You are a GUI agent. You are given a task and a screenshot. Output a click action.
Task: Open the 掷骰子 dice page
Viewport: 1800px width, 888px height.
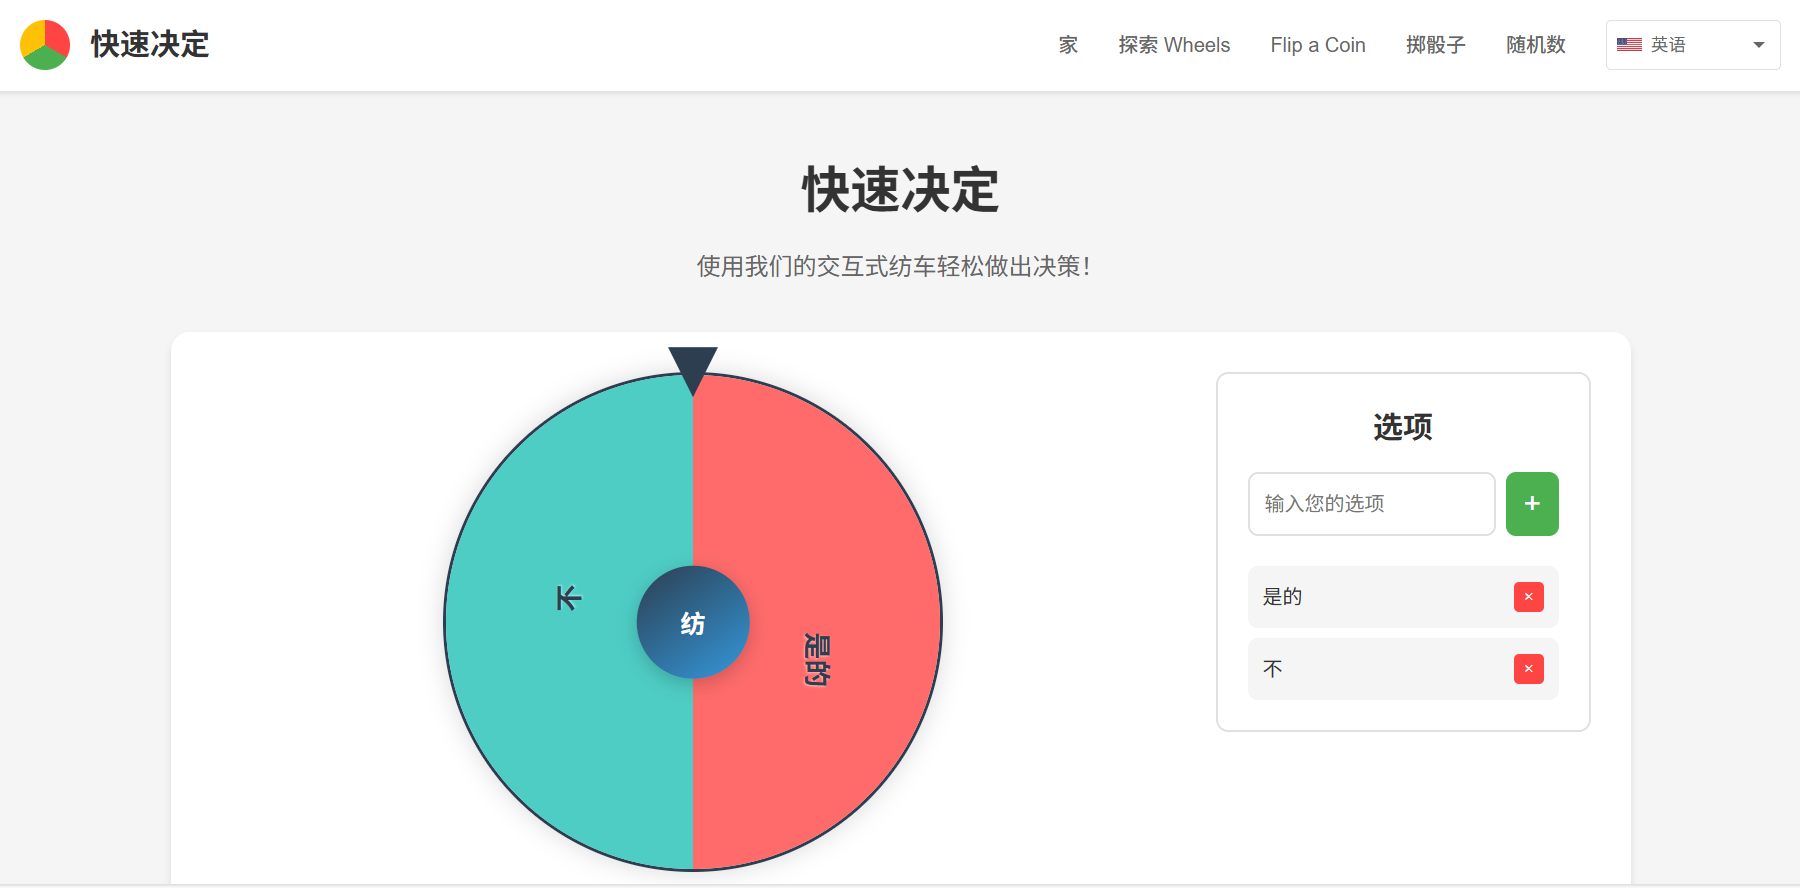[1436, 45]
